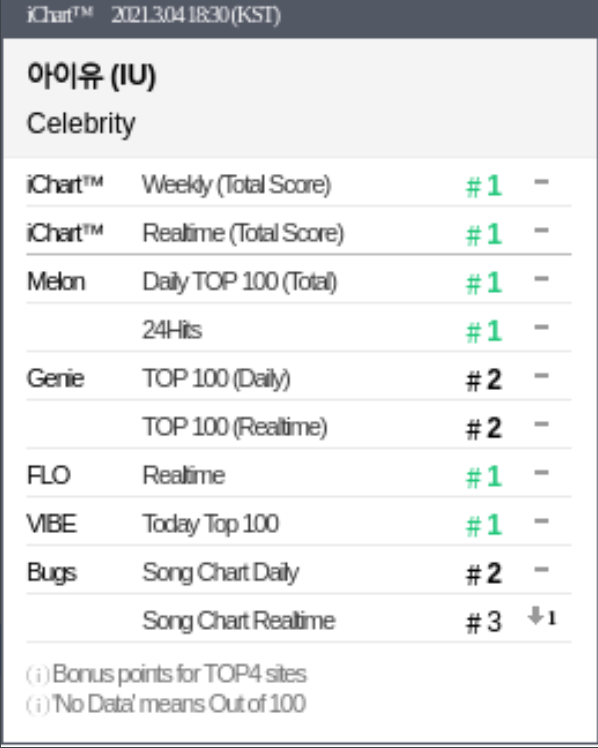The width and height of the screenshot is (598, 748).
Task: Click the info icon beside No Data note
Action: [38, 705]
